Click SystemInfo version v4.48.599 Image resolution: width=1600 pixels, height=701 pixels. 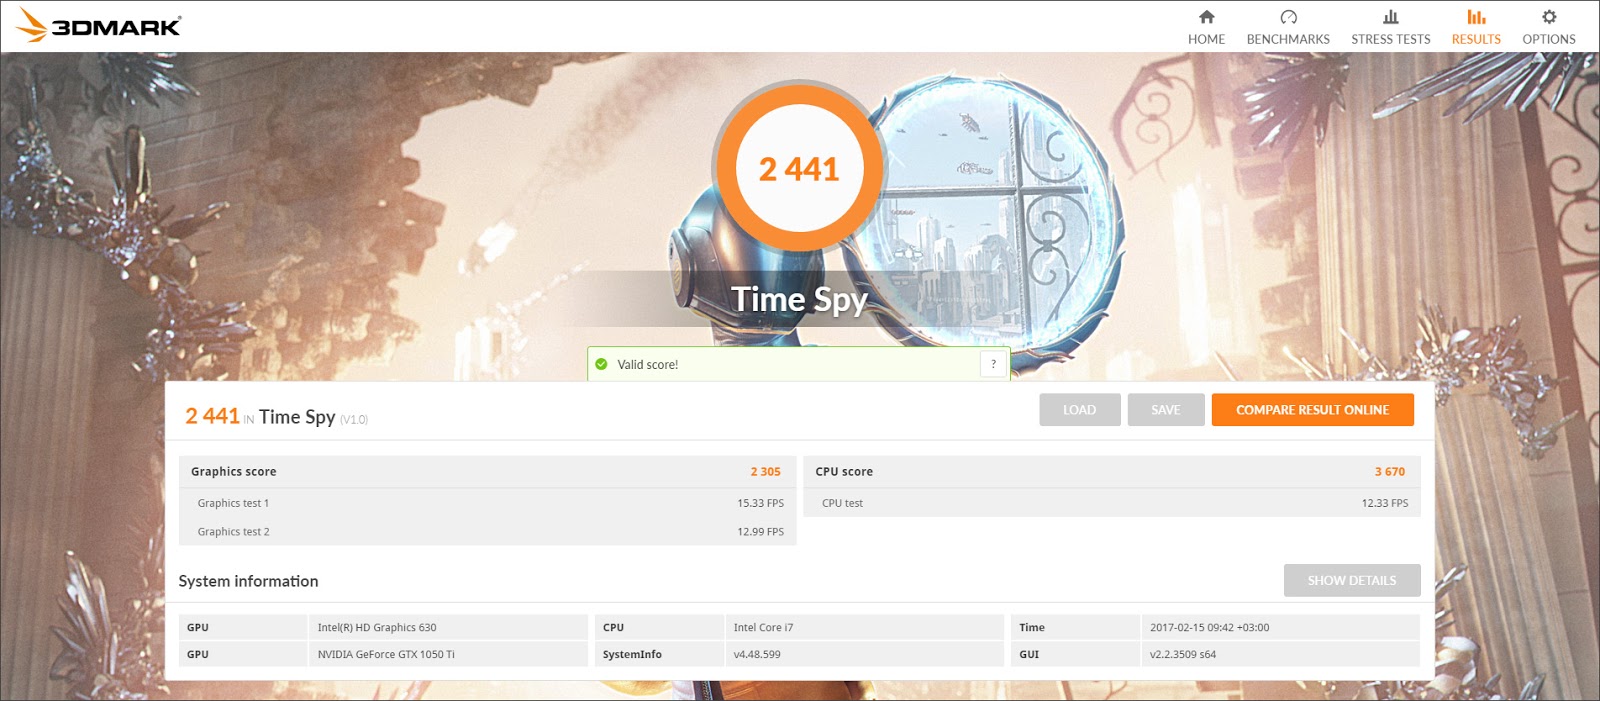point(864,654)
